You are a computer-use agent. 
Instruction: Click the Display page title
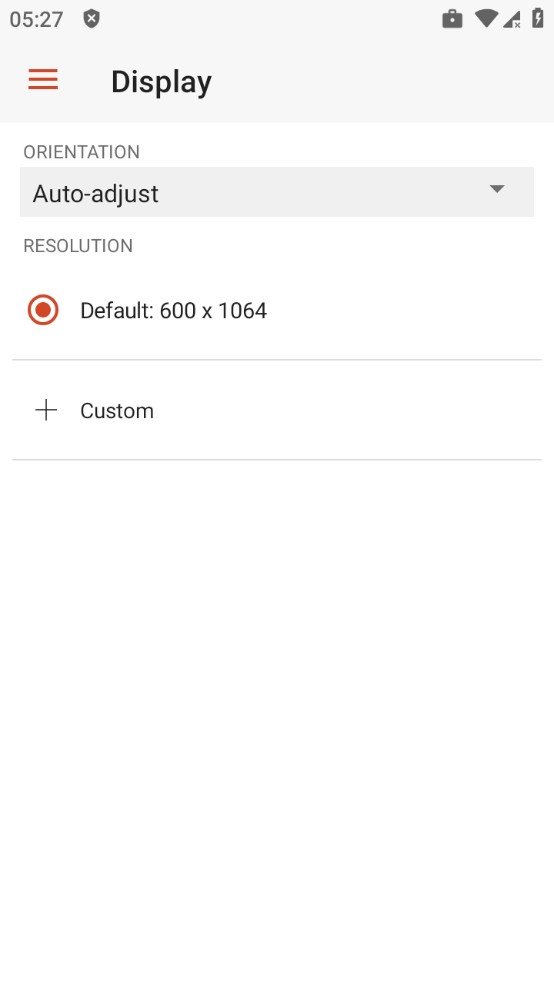[x=161, y=82]
